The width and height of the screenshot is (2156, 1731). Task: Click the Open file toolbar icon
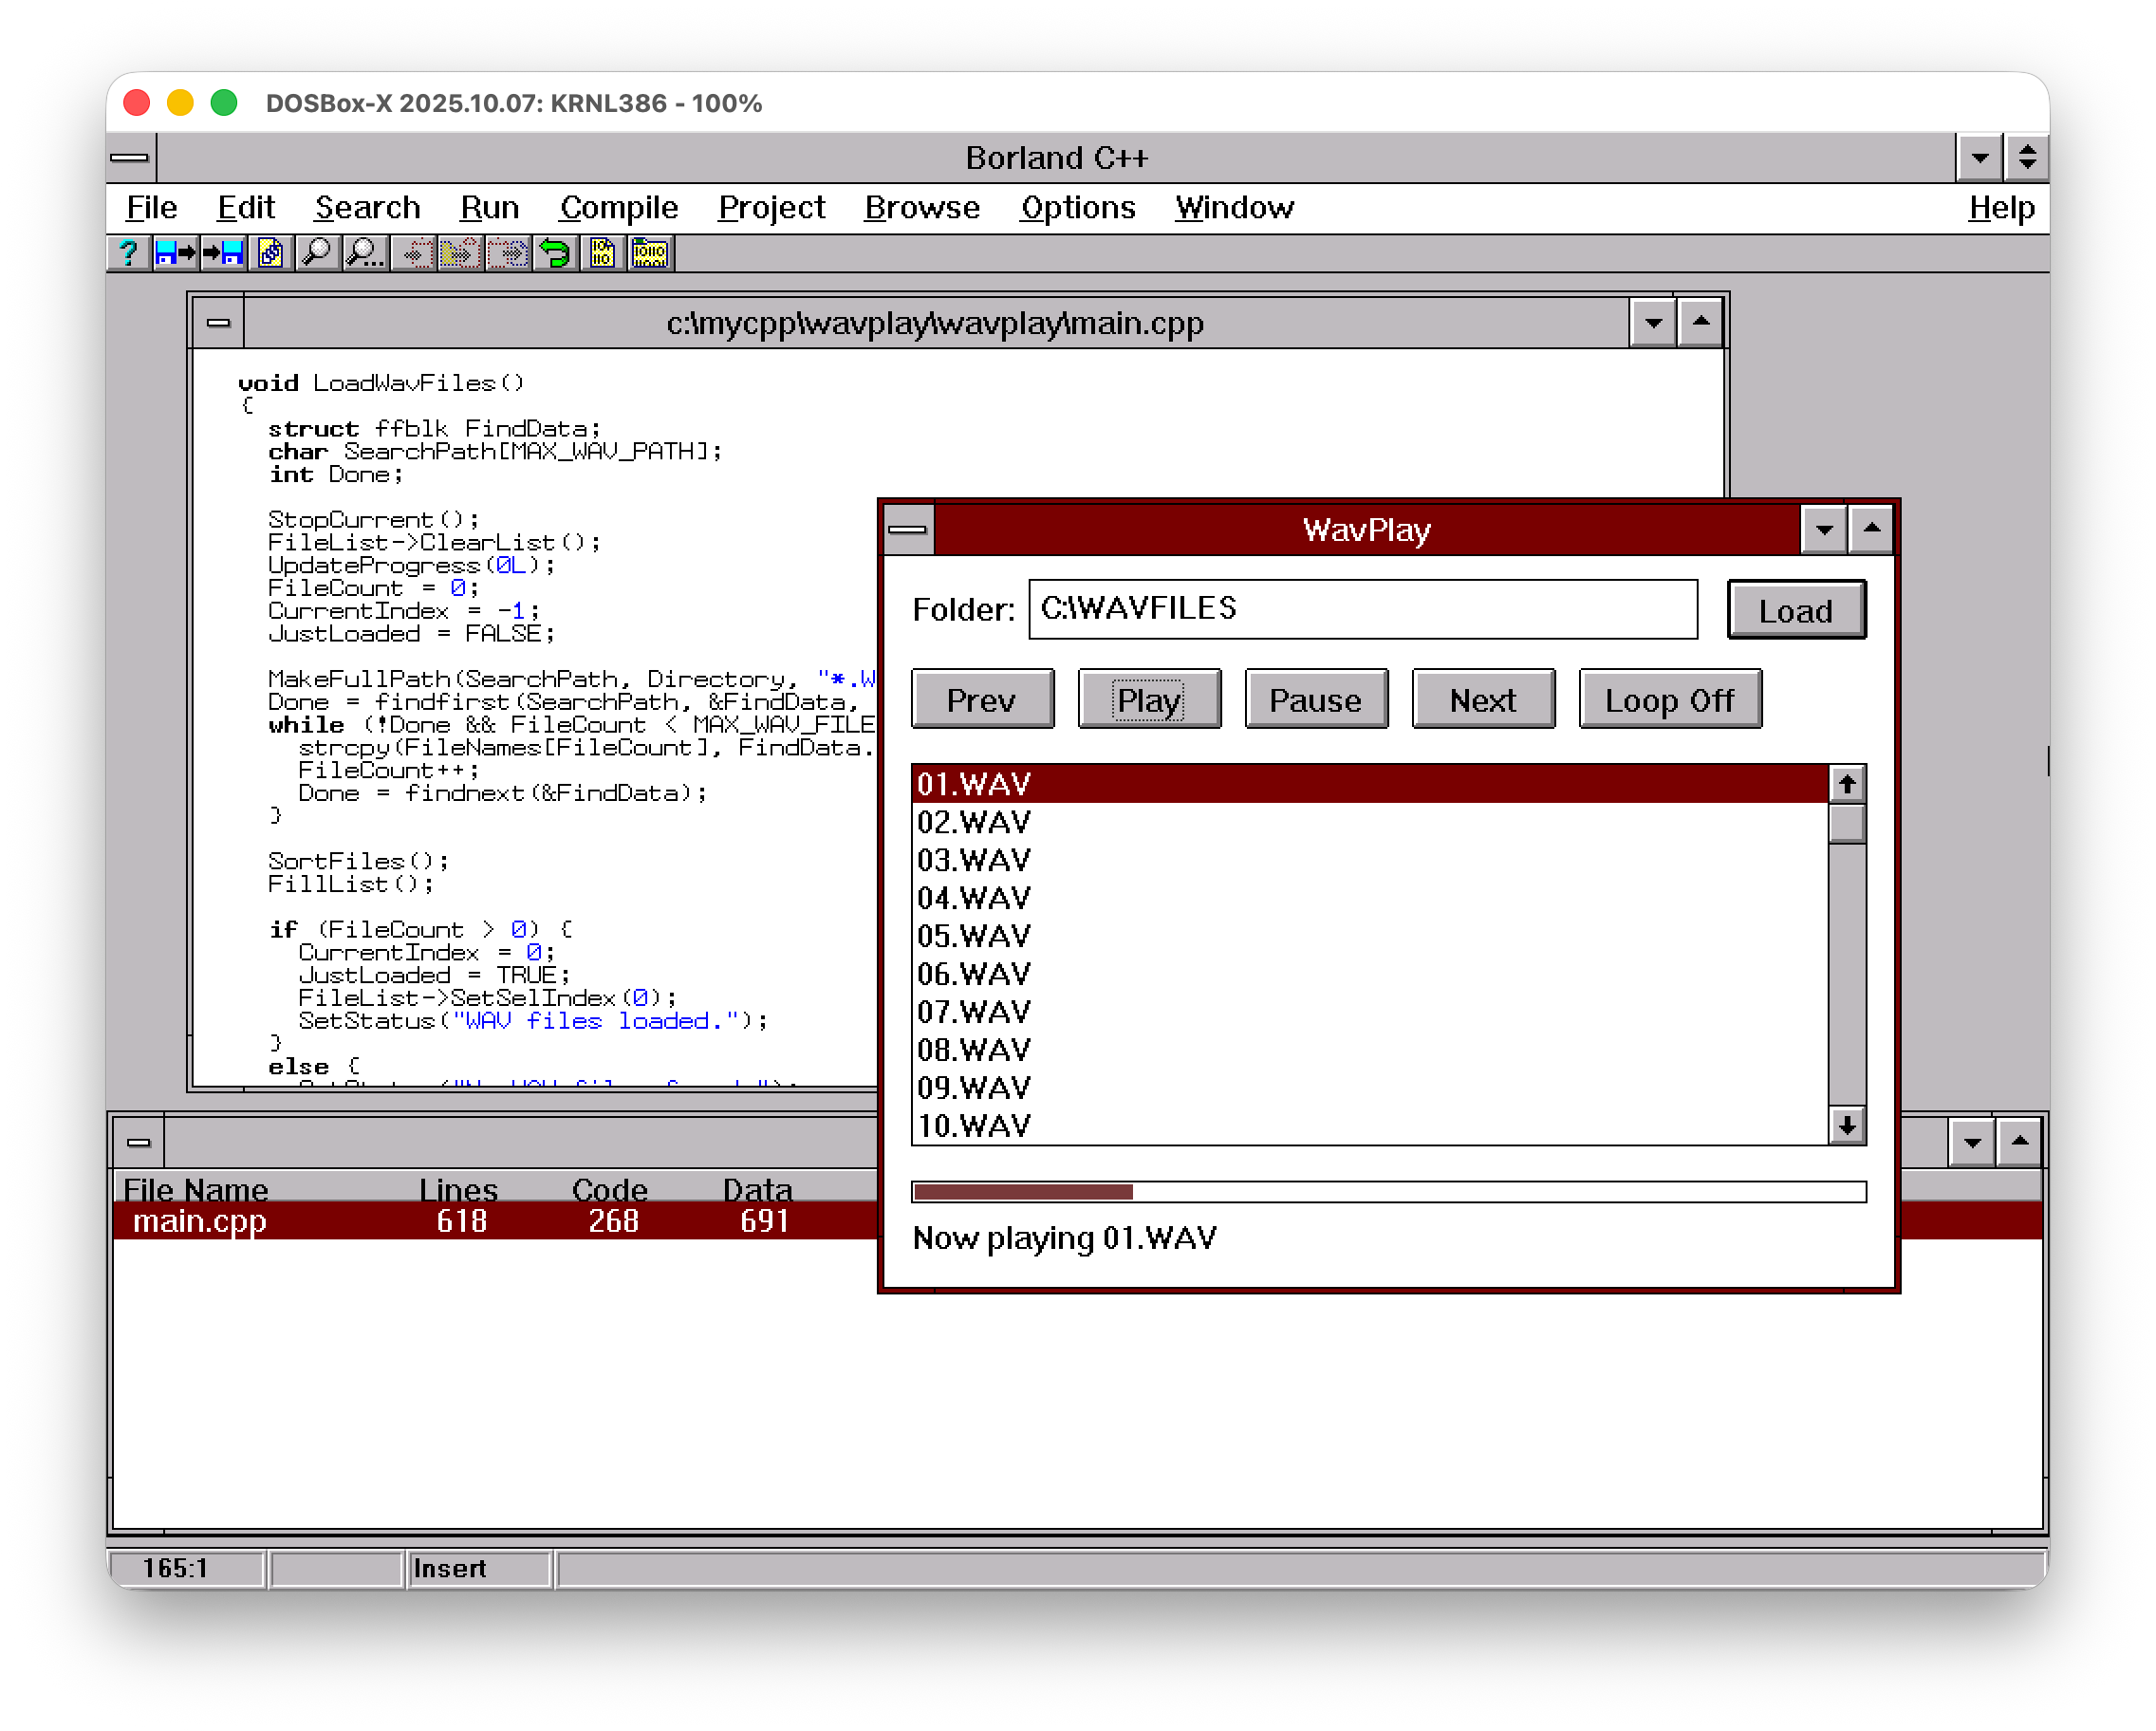pyautogui.click(x=175, y=254)
